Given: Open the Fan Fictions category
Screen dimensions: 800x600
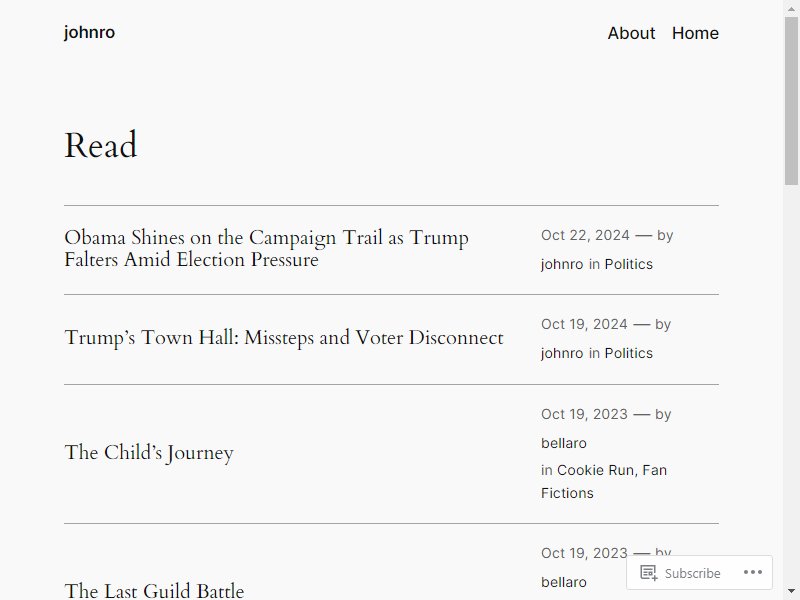Looking at the screenshot, I should click(567, 493).
